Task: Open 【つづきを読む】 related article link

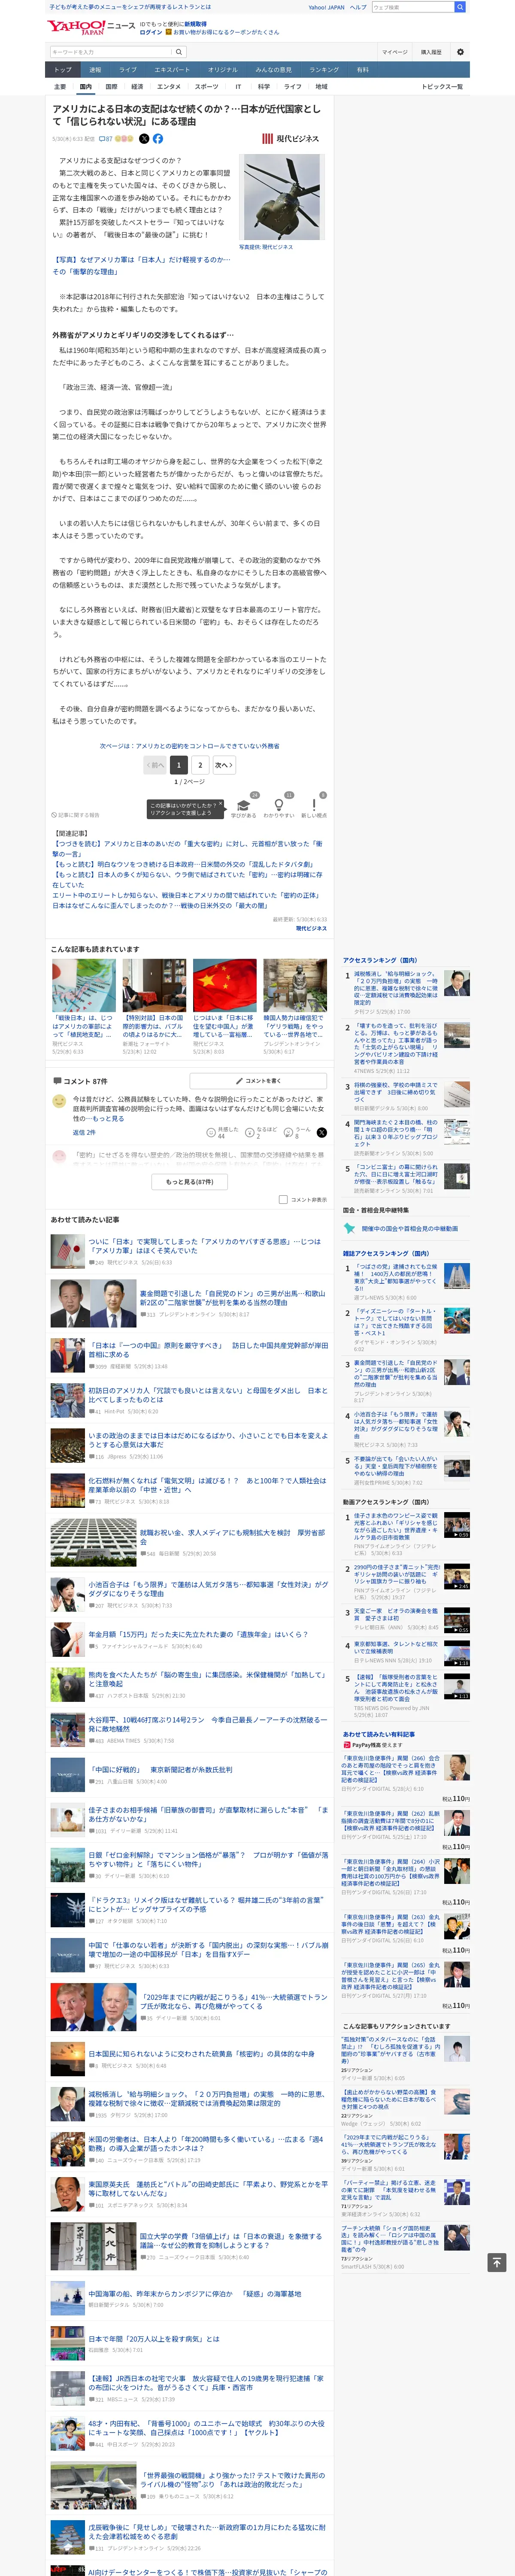Action: [x=187, y=849]
